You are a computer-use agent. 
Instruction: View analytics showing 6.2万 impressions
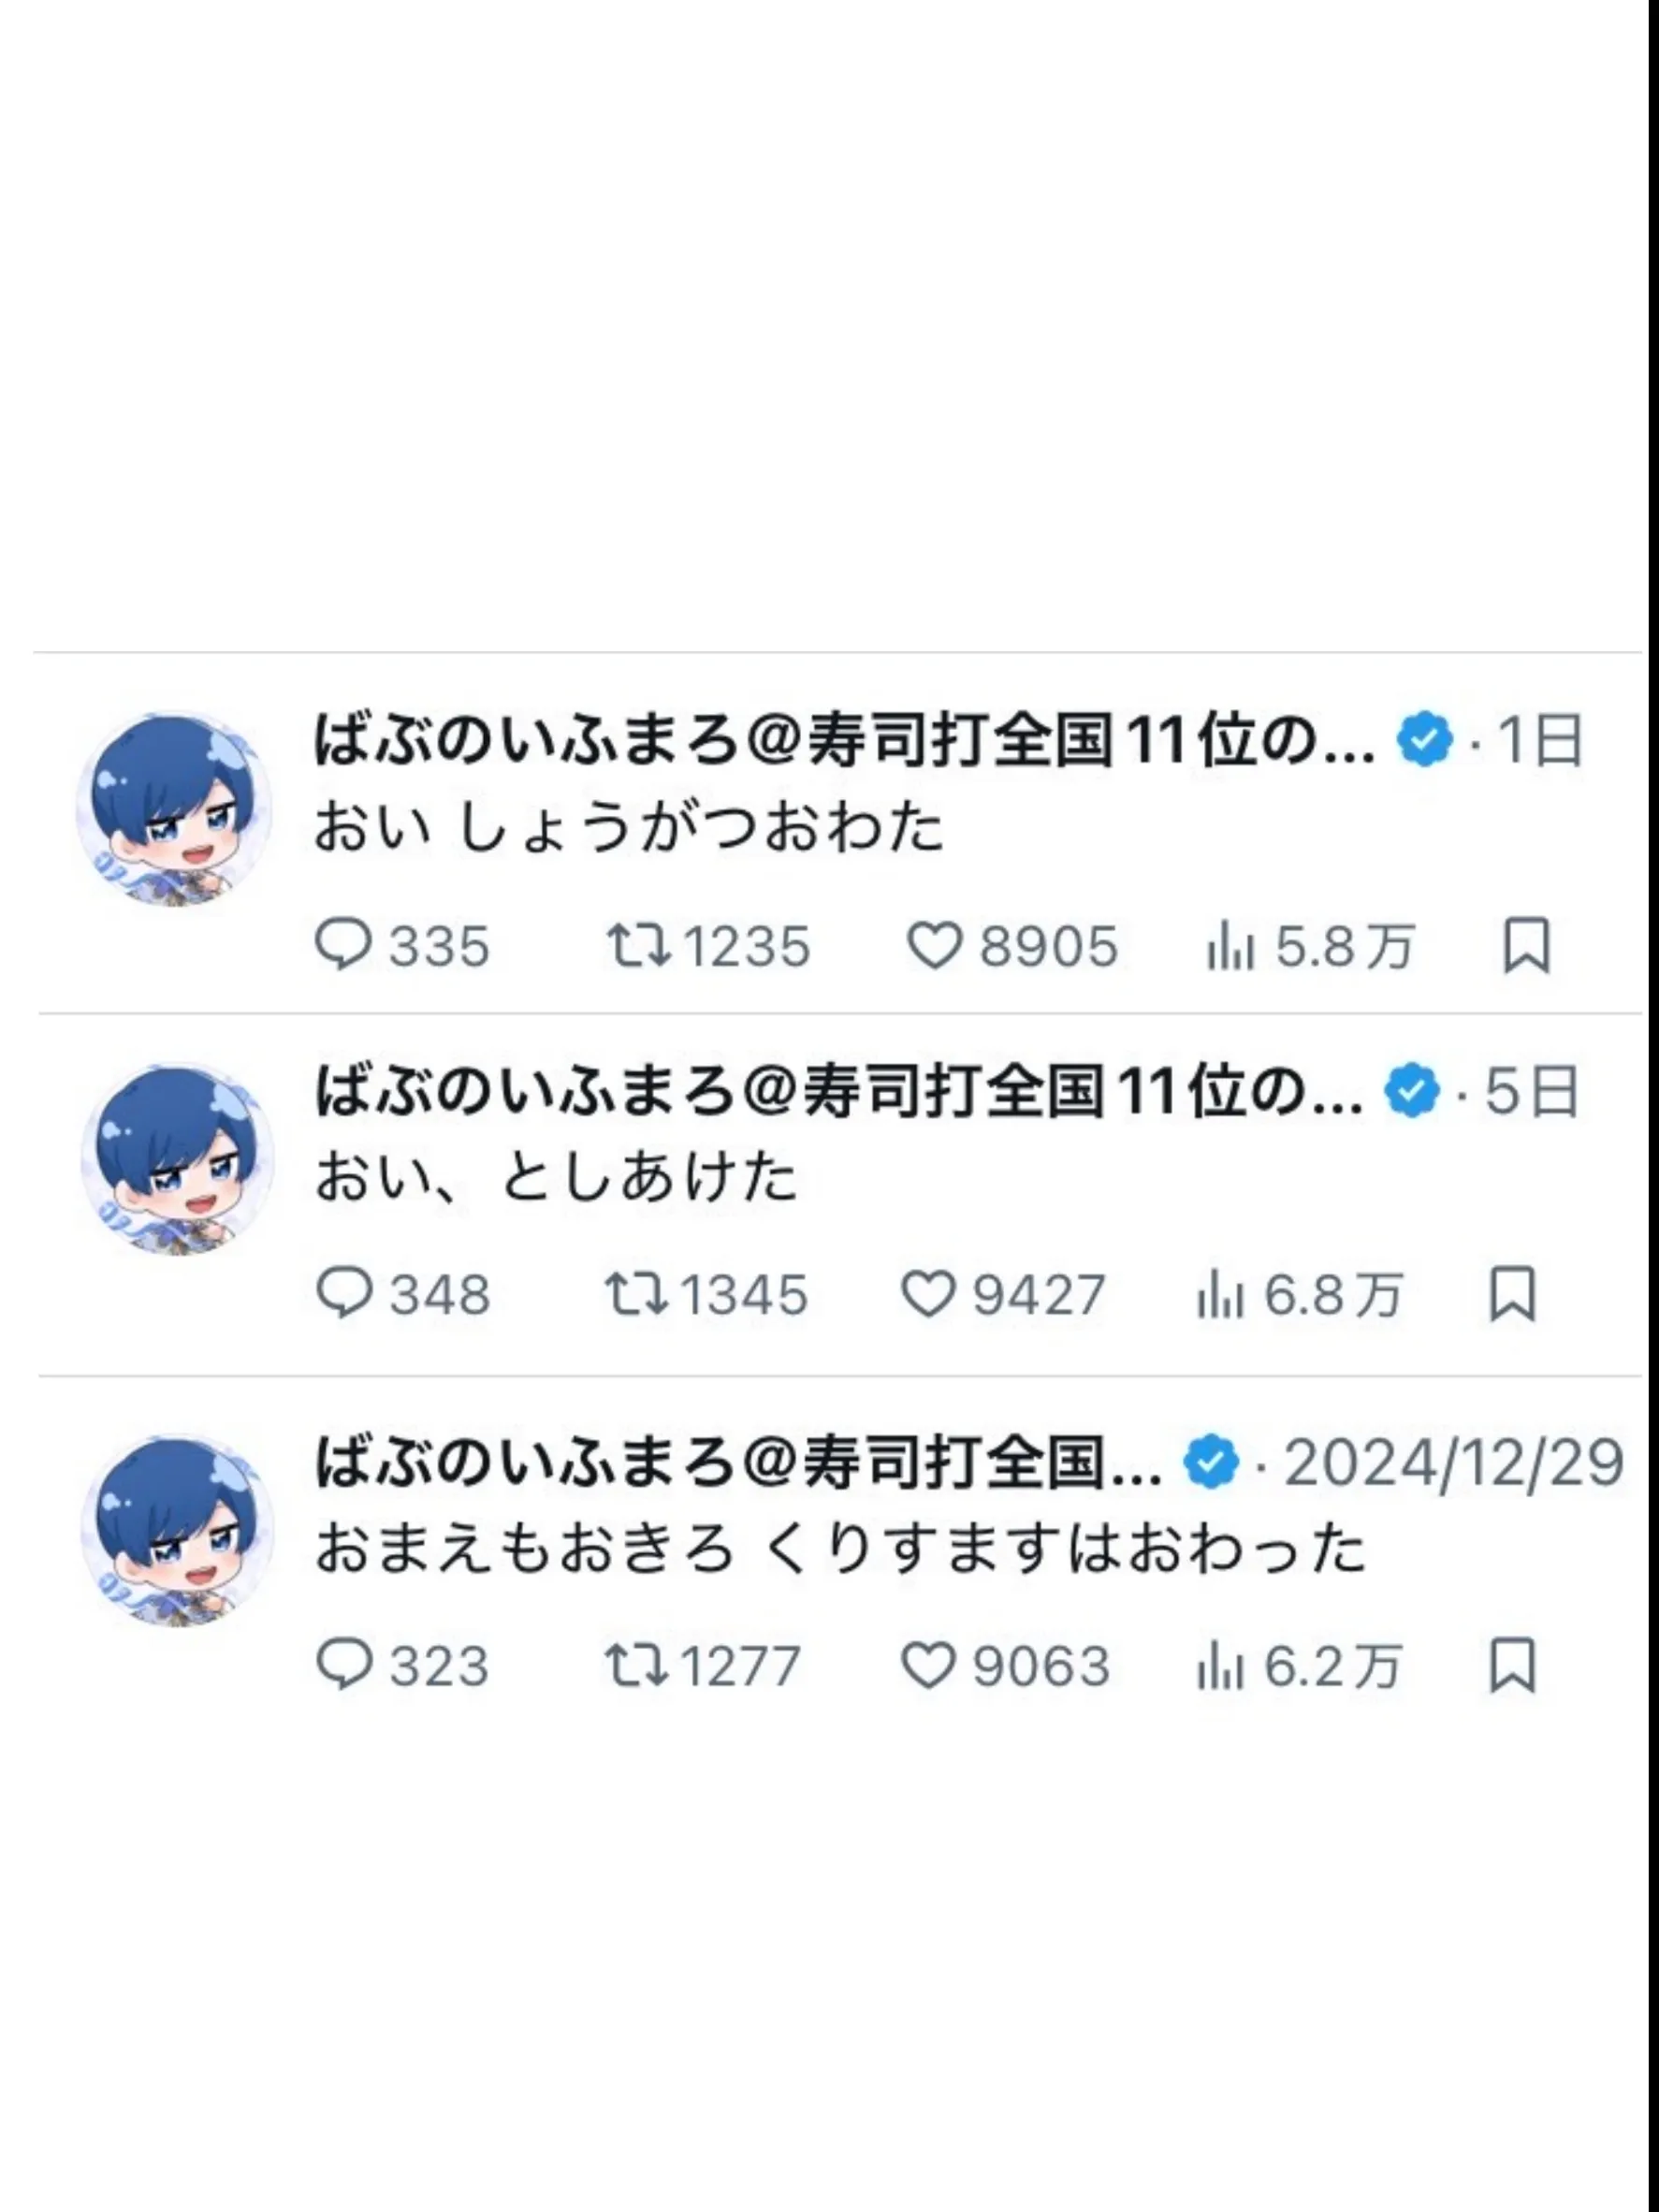tap(1299, 1665)
